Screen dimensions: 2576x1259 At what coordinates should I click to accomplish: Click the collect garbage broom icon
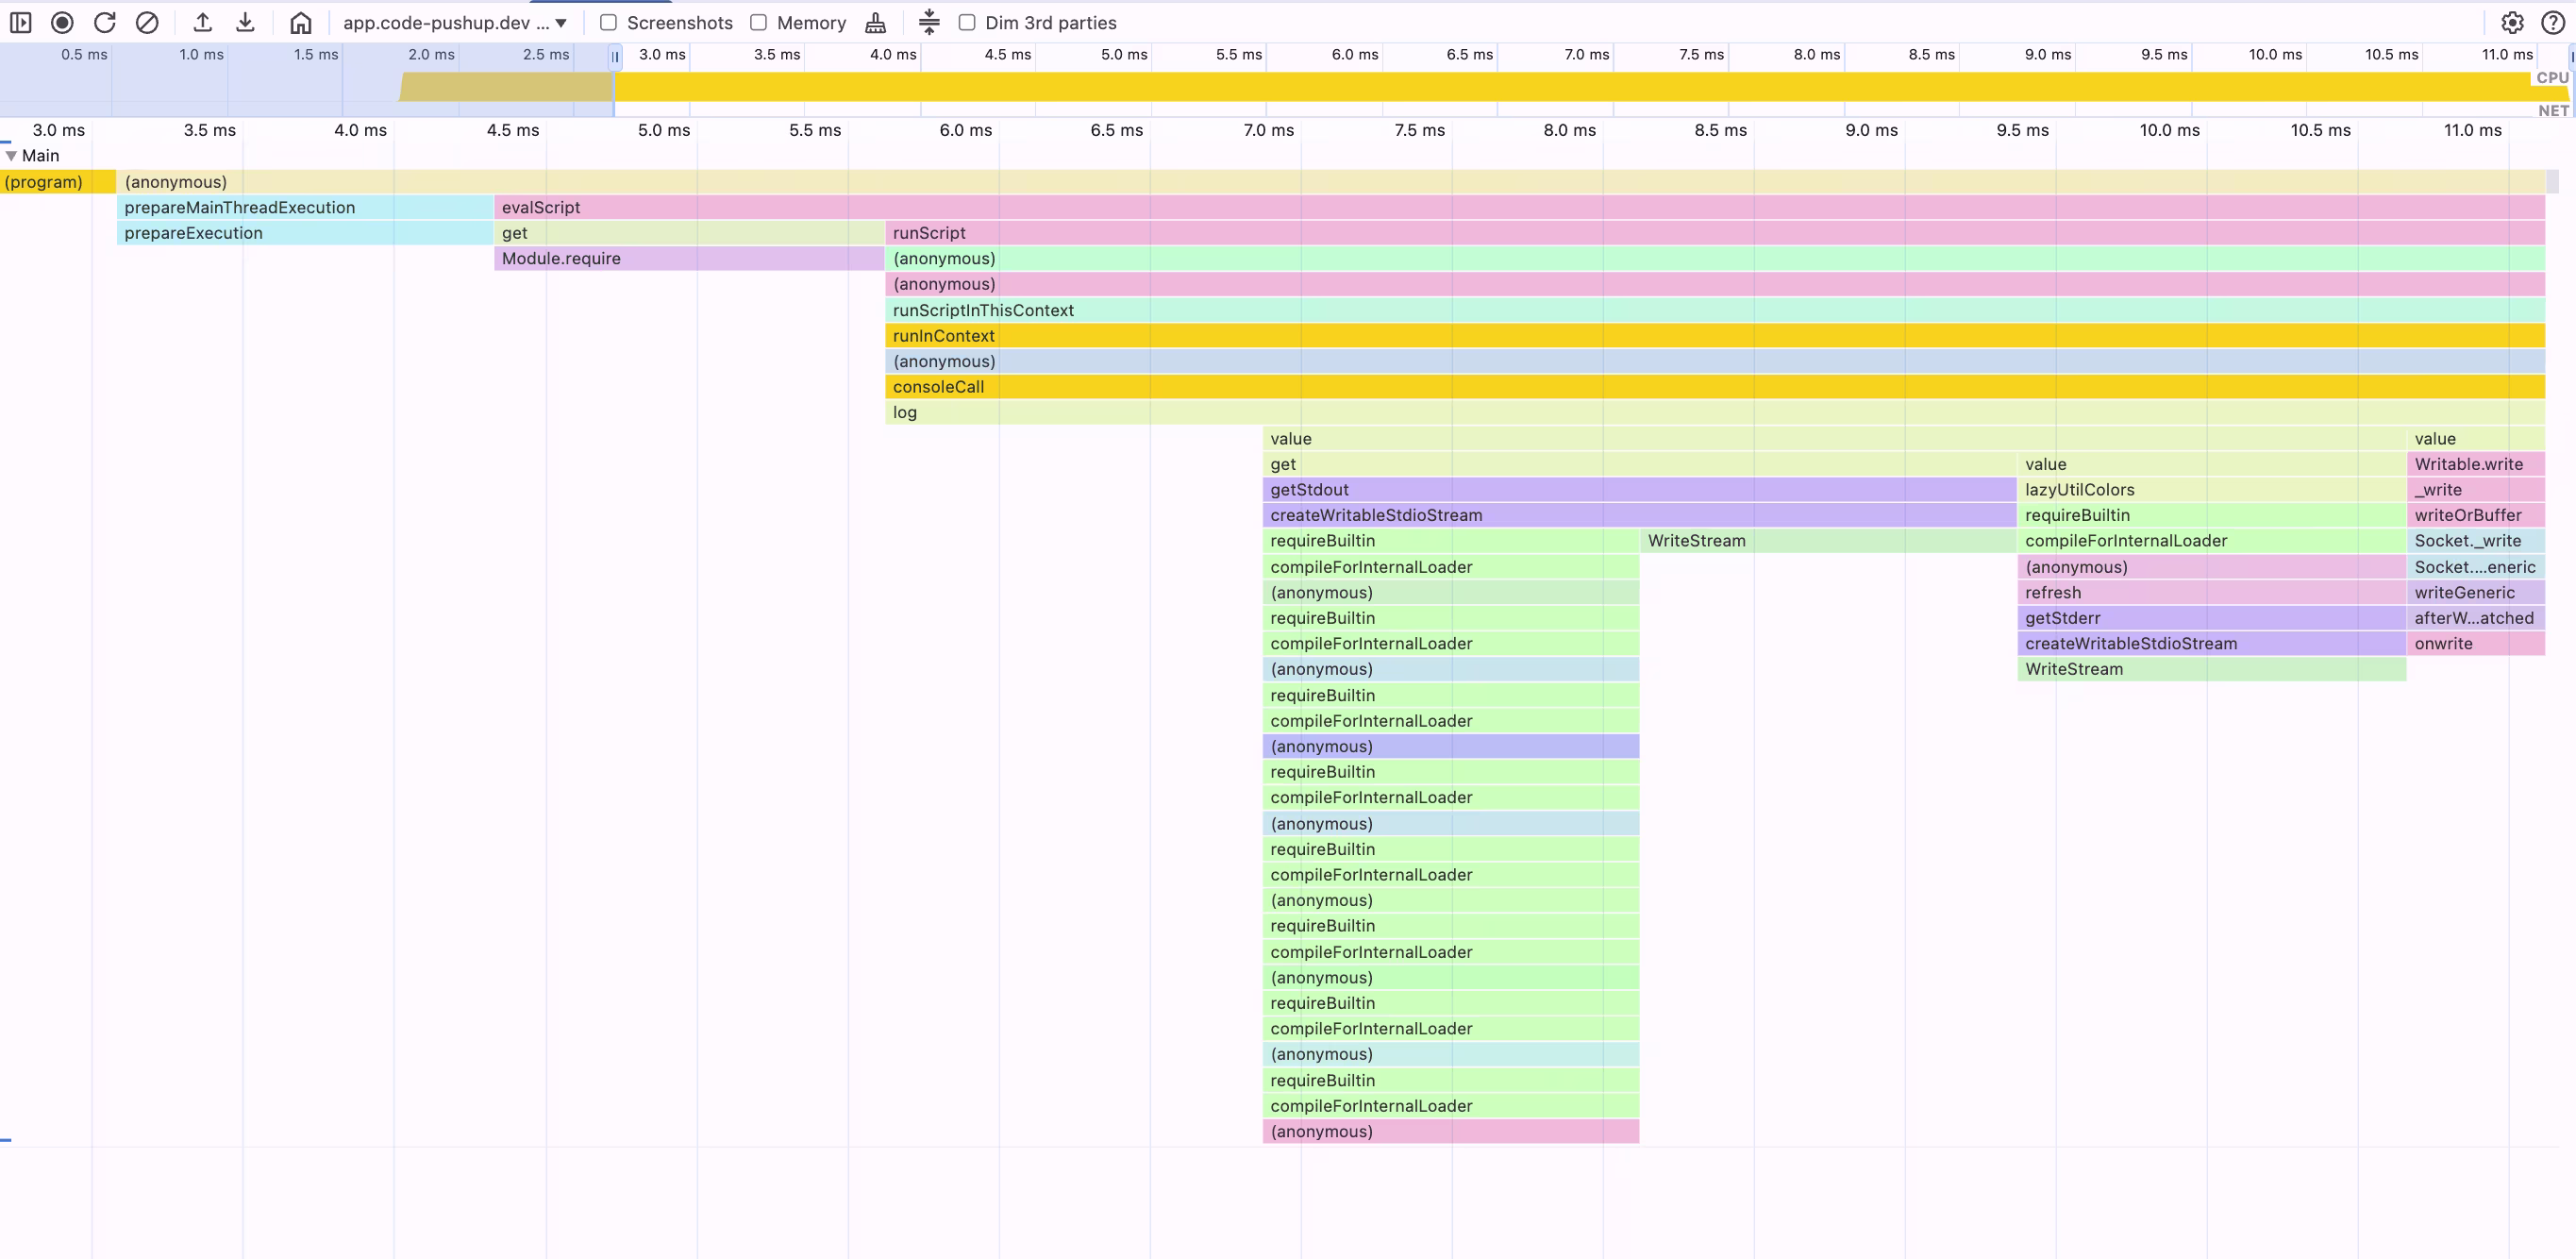[x=876, y=22]
